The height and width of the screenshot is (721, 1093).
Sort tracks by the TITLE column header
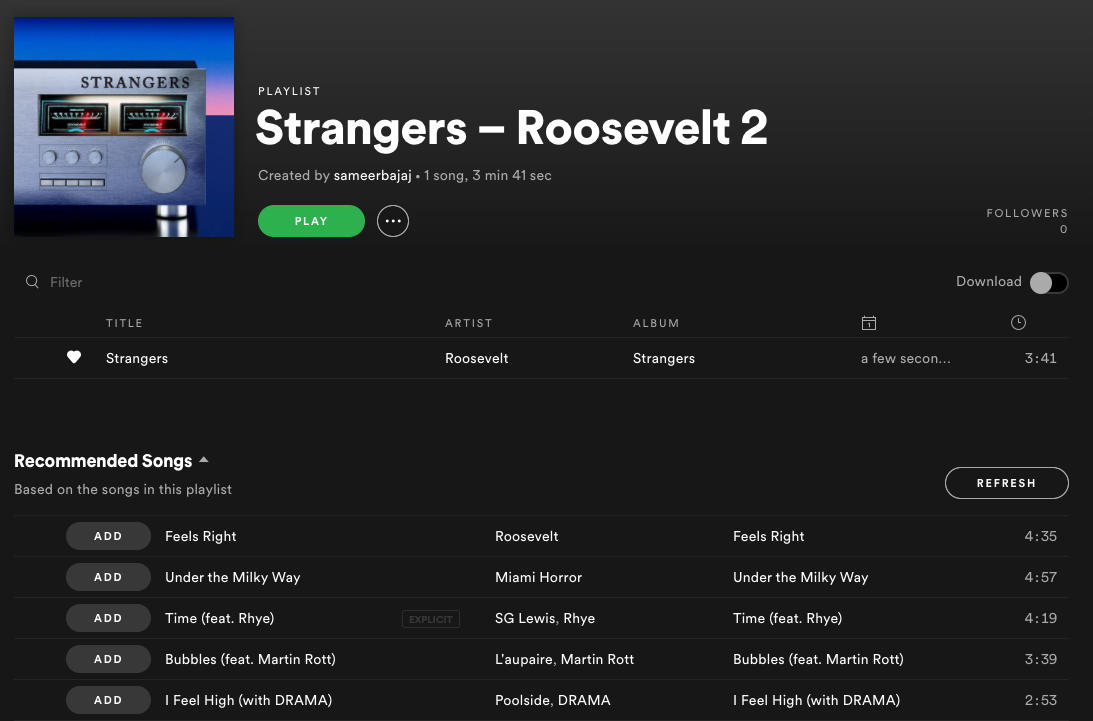point(124,323)
